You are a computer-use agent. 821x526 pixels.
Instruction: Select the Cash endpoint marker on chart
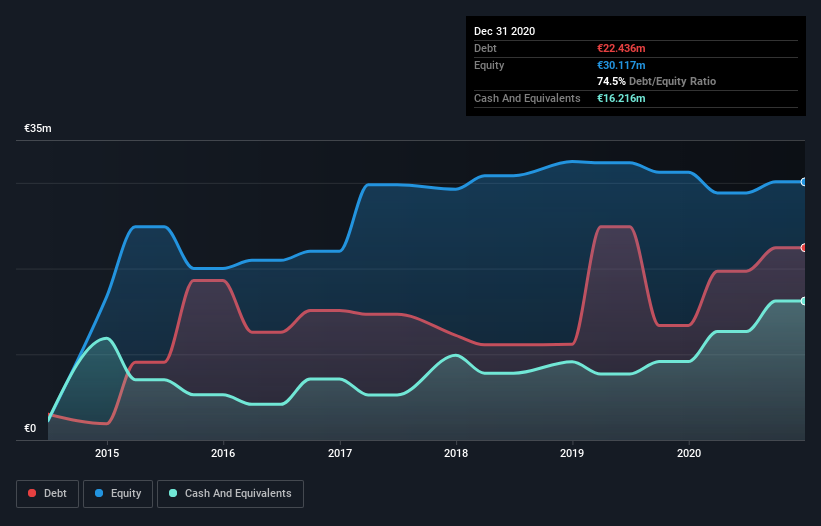[x=804, y=301]
